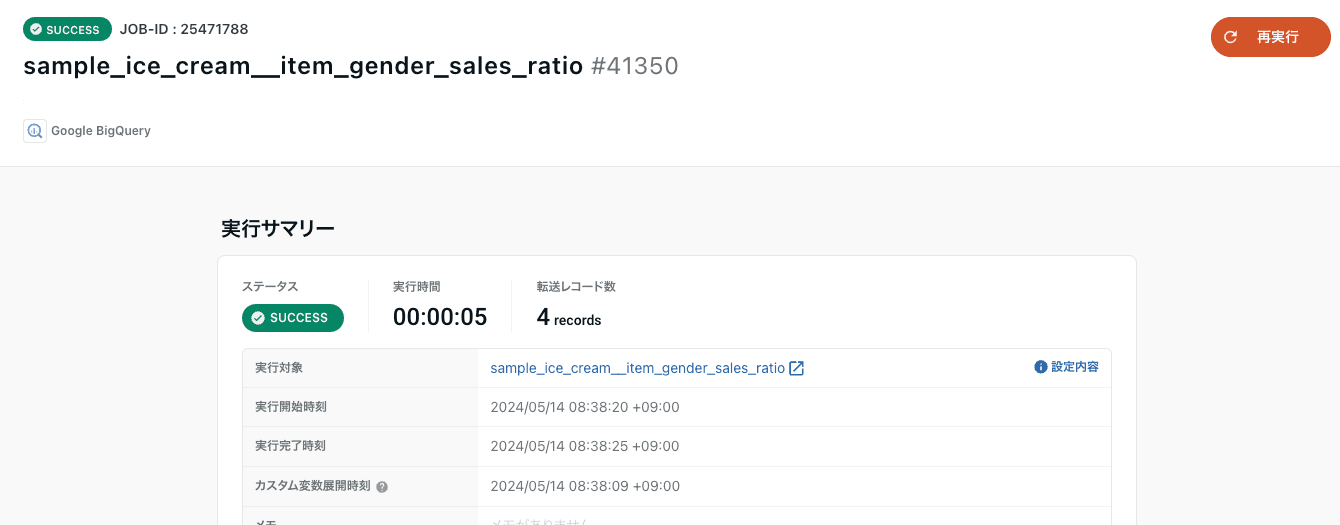Viewport: 1340px width, 525px height.
Task: Click the refresh arrow icon in 再実行
Action: point(1231,37)
